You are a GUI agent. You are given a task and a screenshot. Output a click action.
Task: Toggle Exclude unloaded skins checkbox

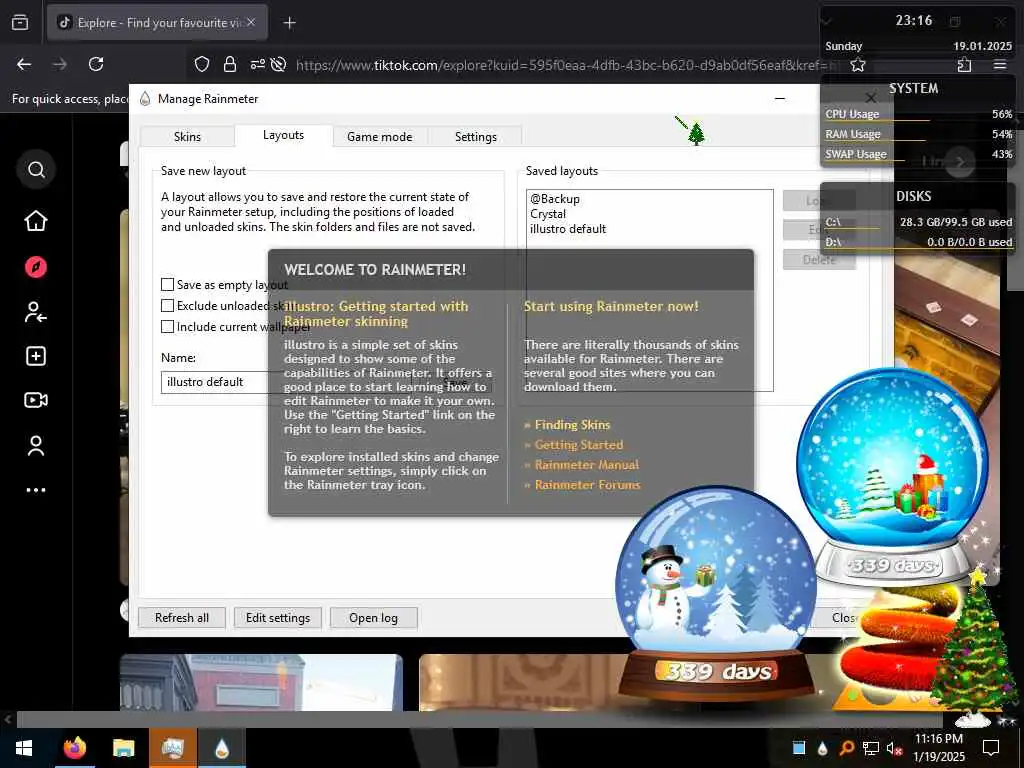167,306
